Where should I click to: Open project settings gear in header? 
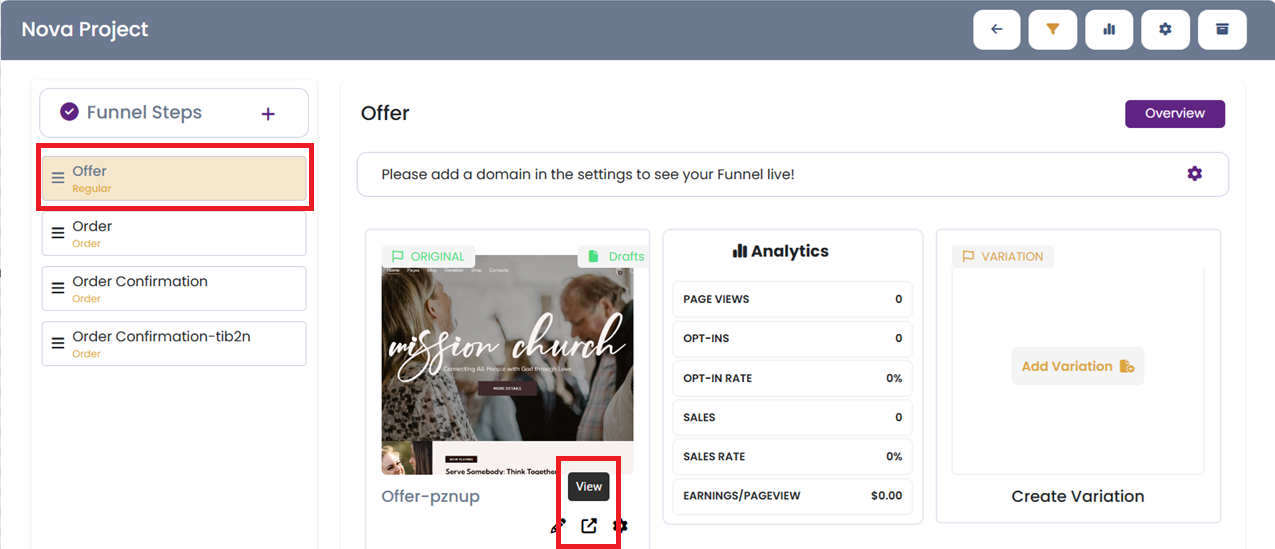click(x=1165, y=30)
